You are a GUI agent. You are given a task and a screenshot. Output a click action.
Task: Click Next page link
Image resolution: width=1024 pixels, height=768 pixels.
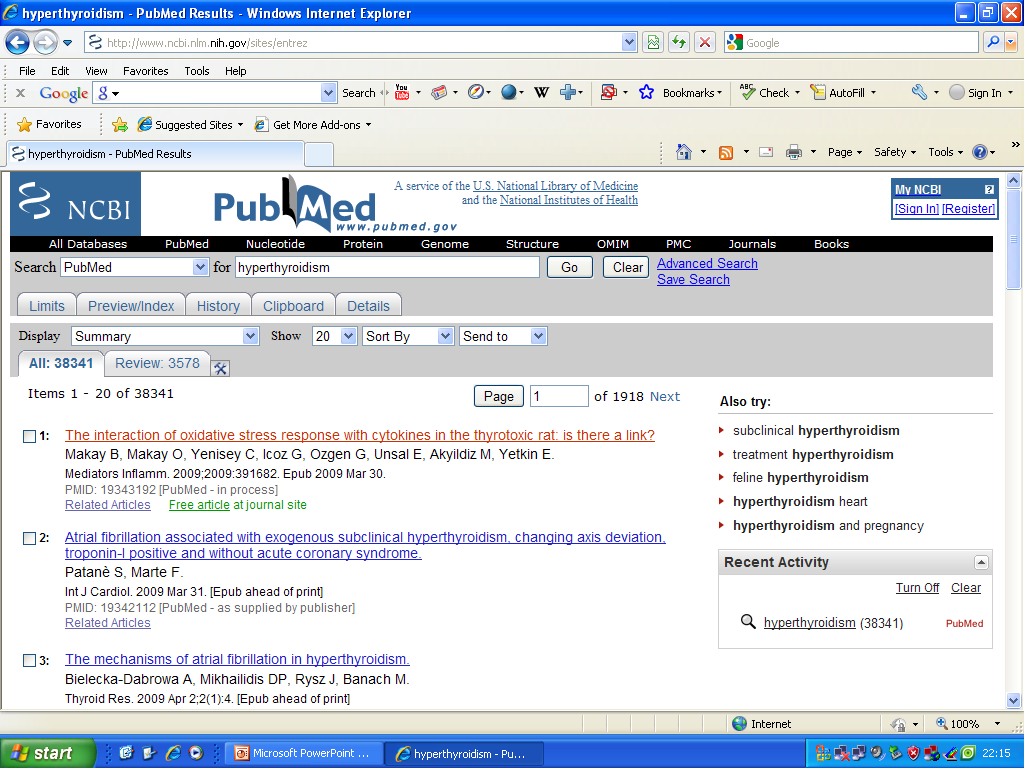665,396
